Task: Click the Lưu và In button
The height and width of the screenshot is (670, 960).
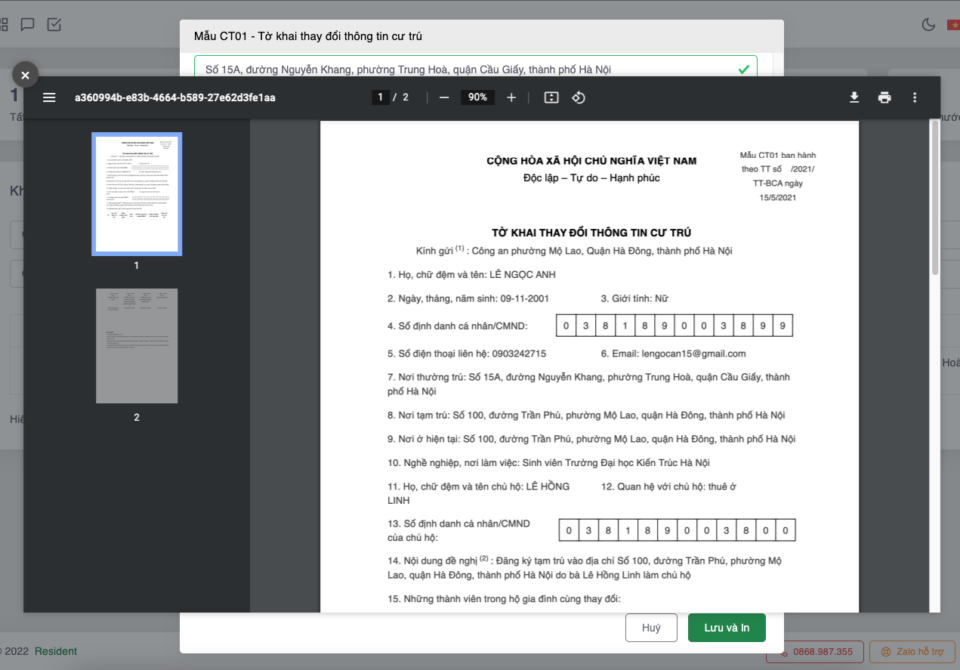Action: pyautogui.click(x=726, y=628)
